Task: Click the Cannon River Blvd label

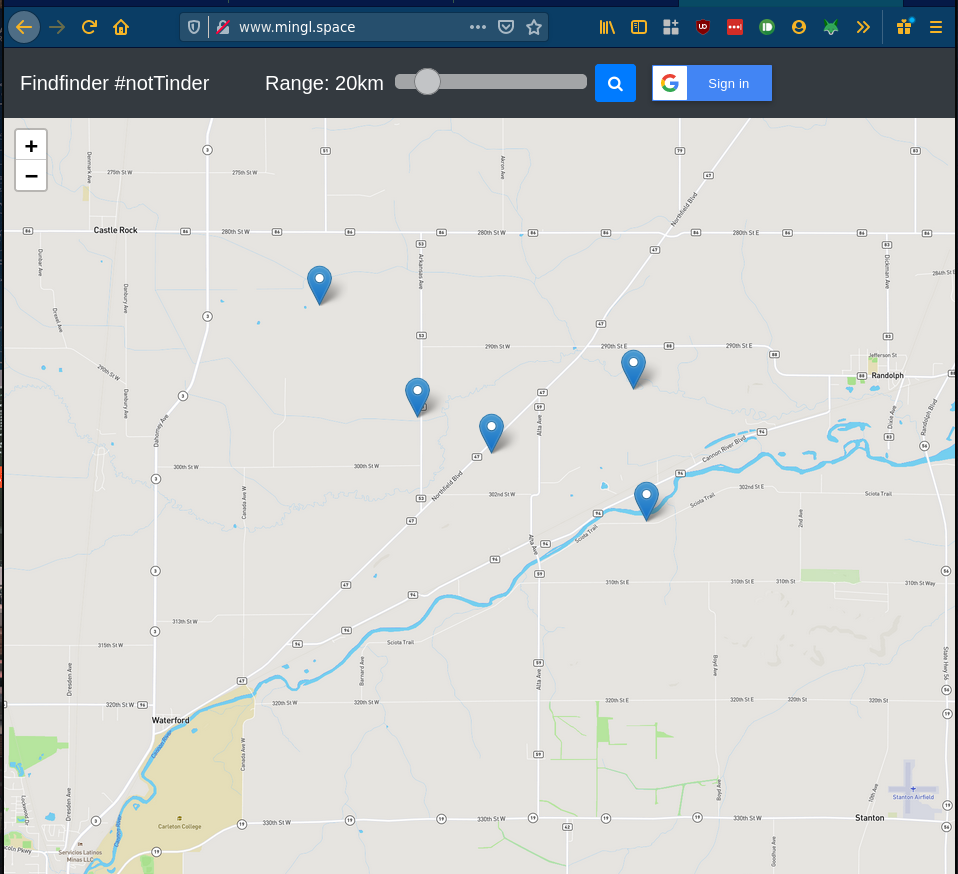Action: (x=724, y=449)
